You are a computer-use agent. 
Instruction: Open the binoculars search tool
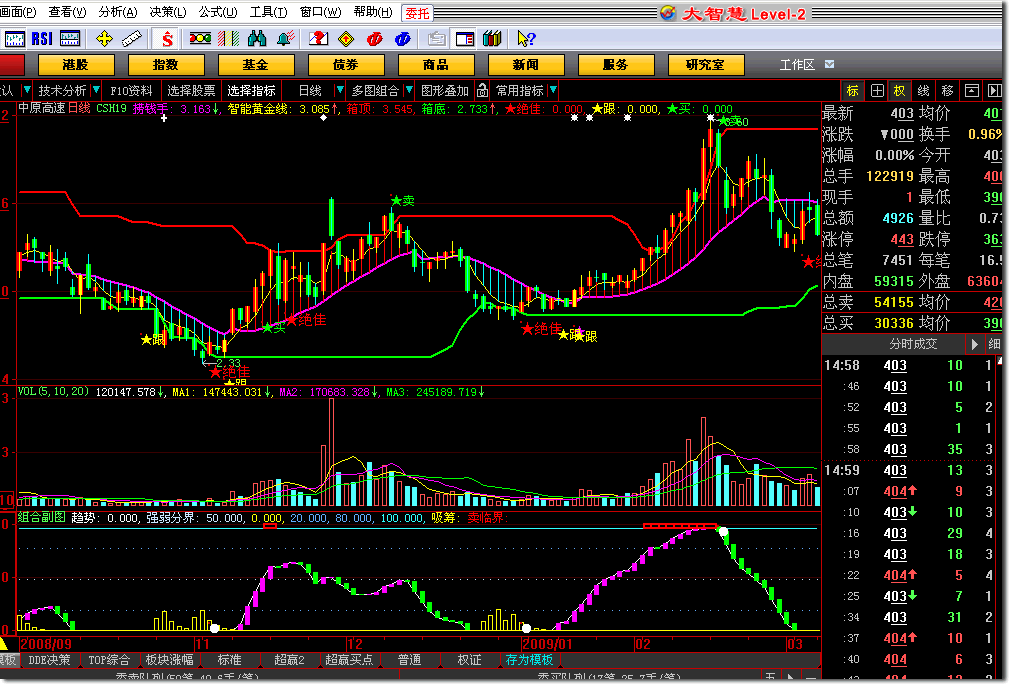[x=257, y=39]
